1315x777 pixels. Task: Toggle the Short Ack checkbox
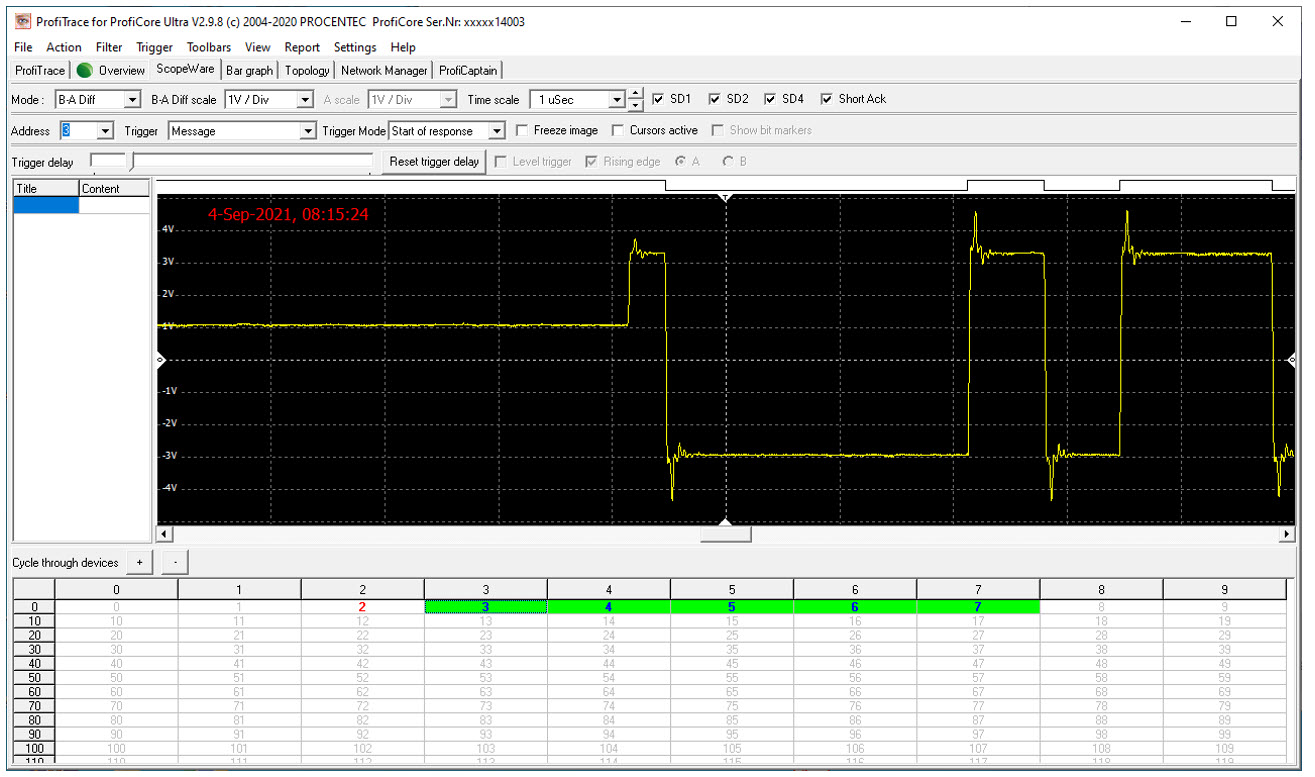827,99
